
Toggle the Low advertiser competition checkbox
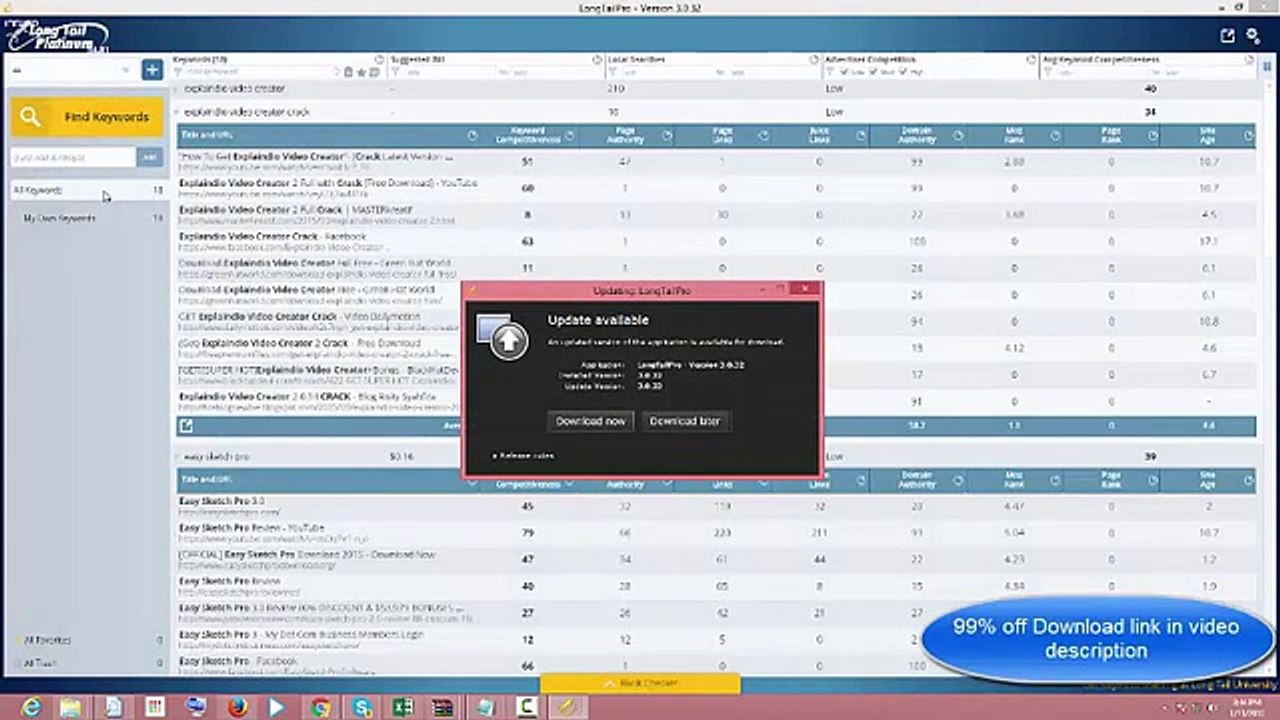coord(846,72)
